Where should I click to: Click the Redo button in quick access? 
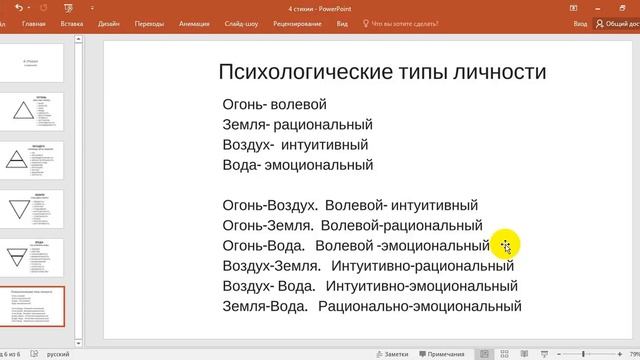43,8
